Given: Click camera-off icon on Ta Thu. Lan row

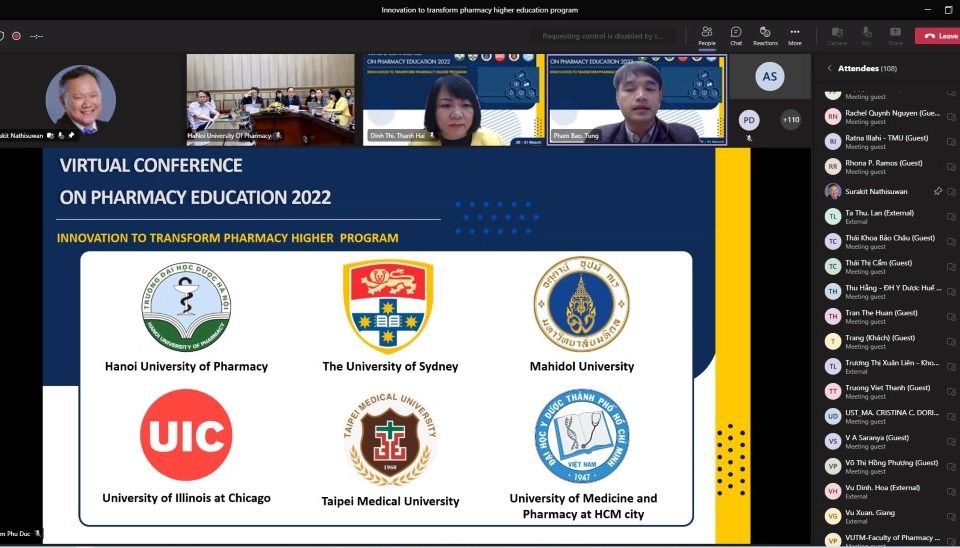Looking at the screenshot, I should [951, 217].
